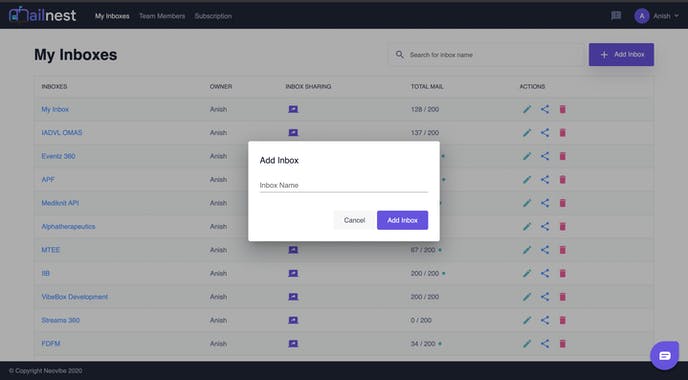Screen dimensions: 688x380
Task: Click the inbox sharing icon for My Inbox
Action: 293,109
